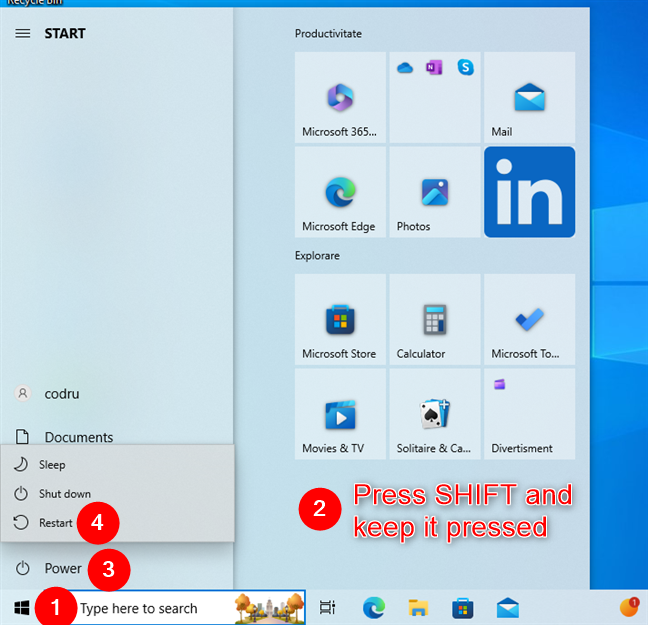Click the Windows Start button

21,608
